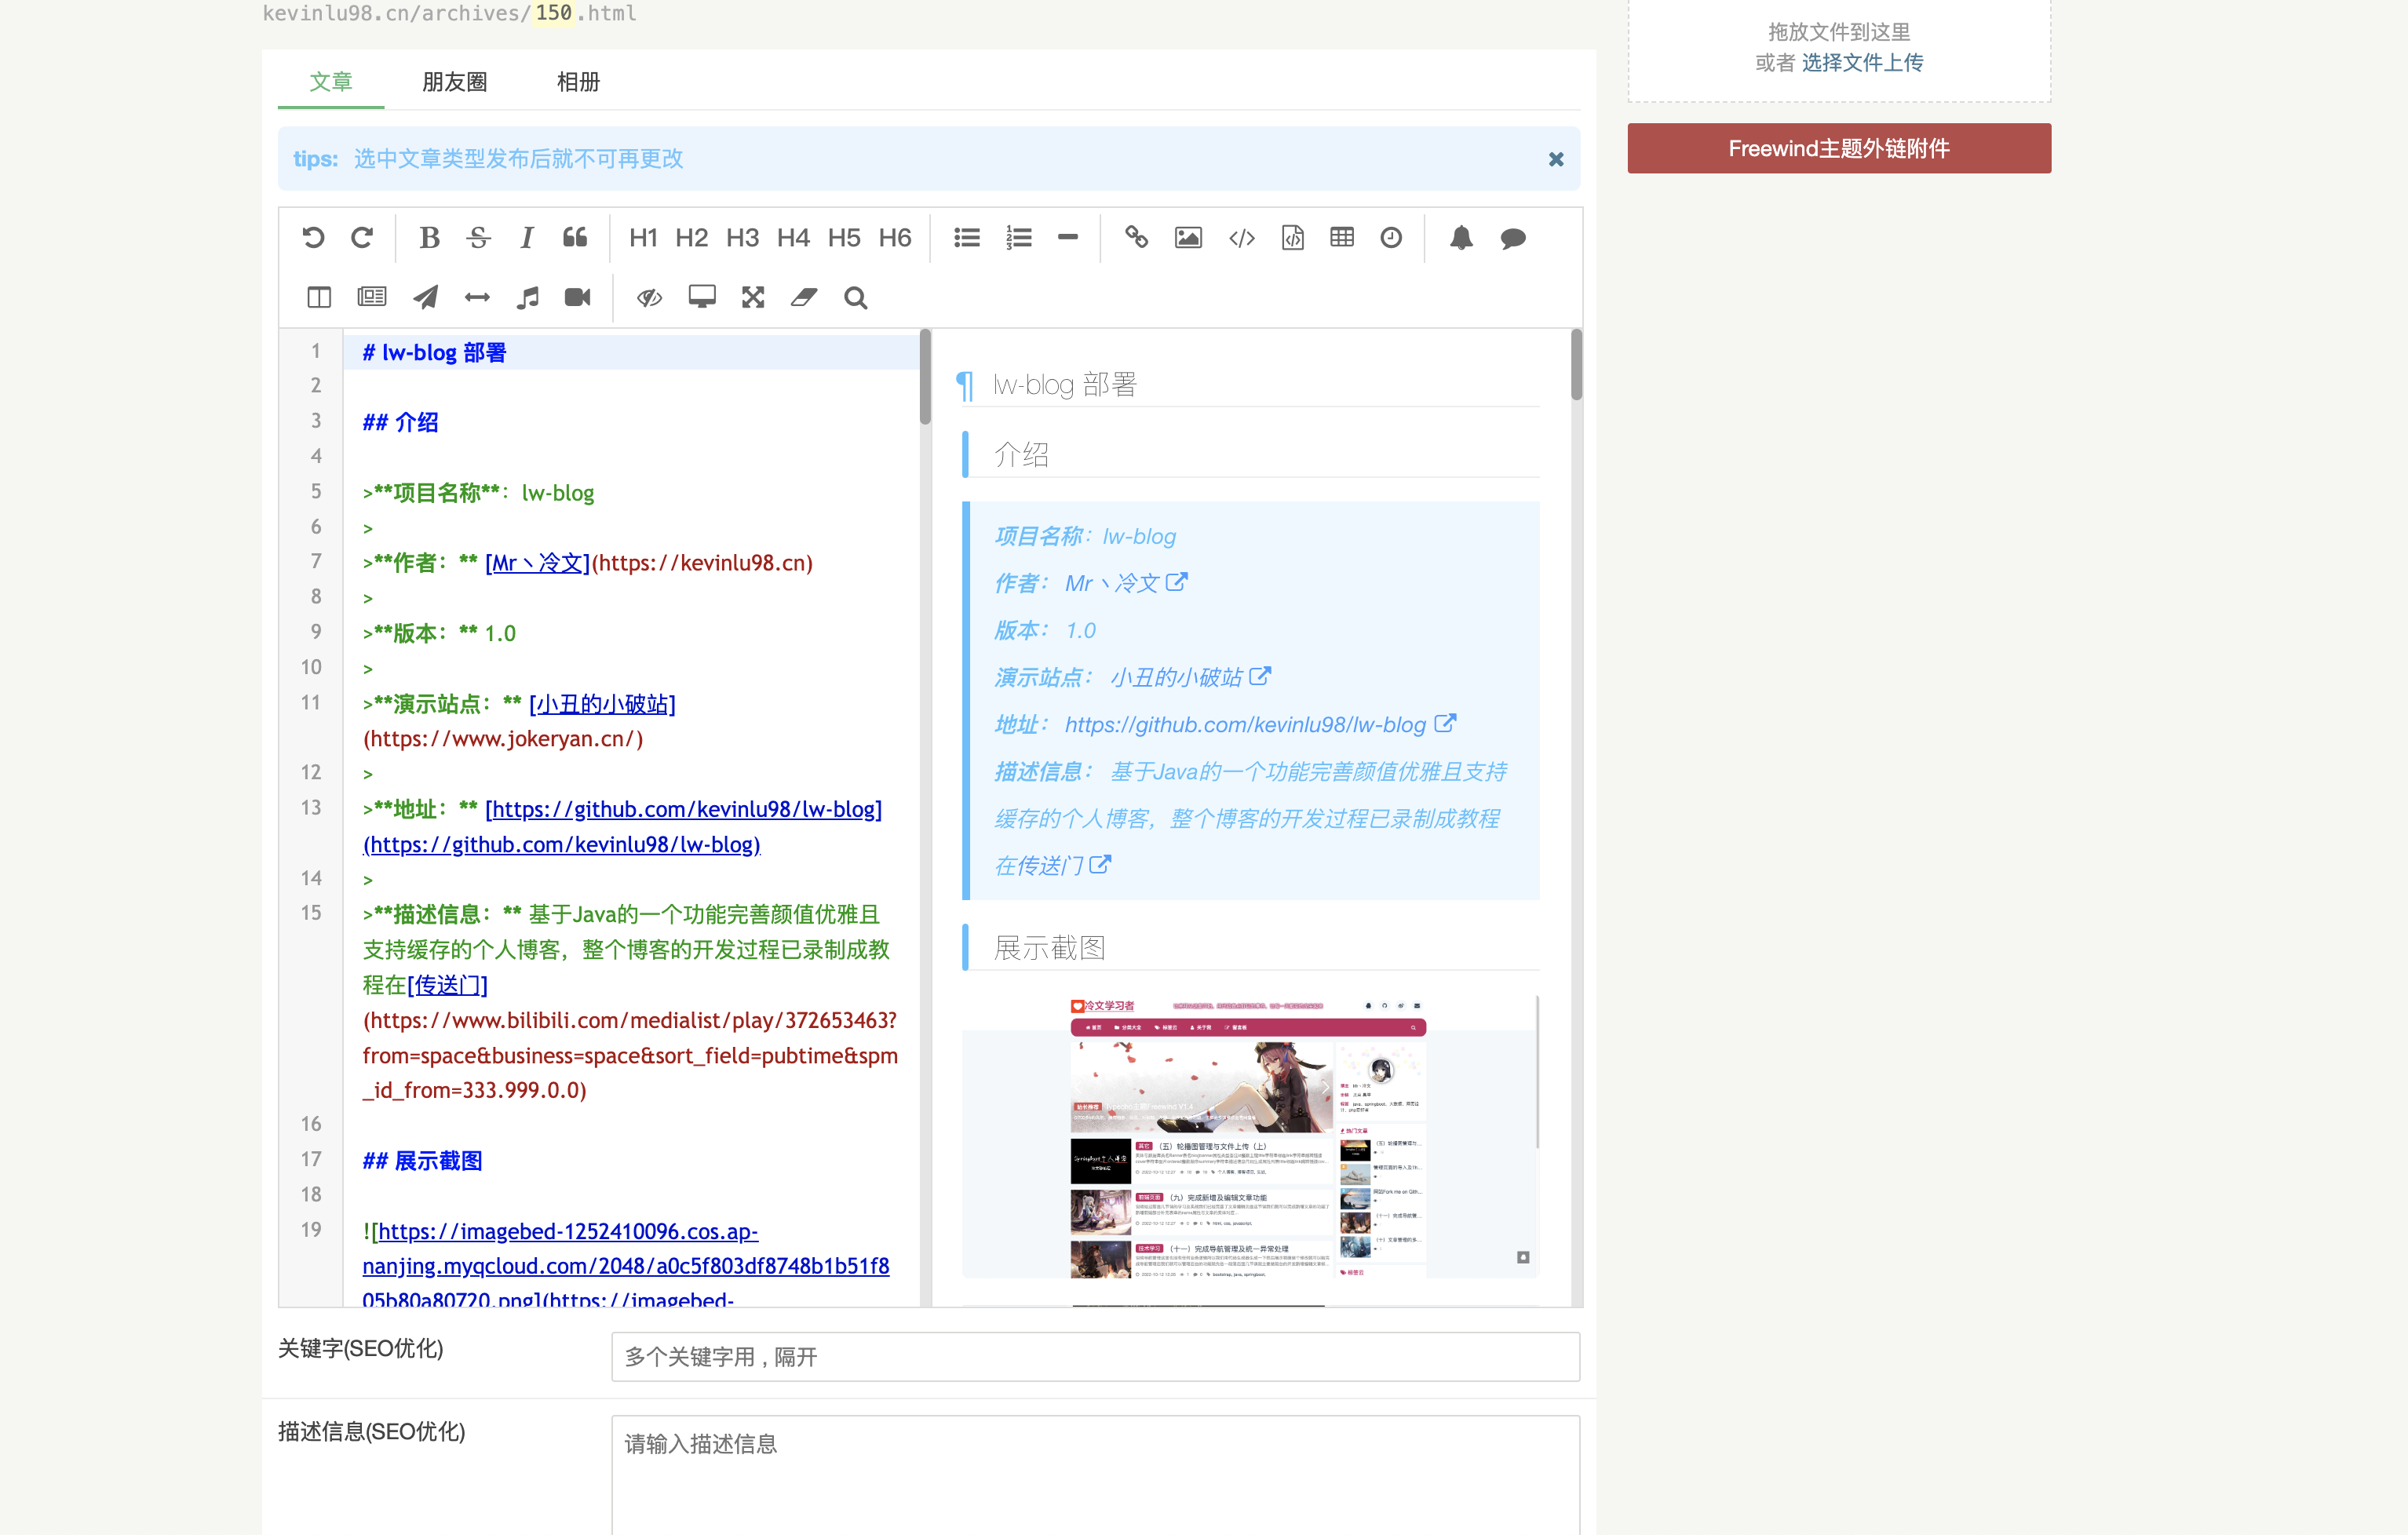Apply H2 heading style
This screenshot has width=2408, height=1535.
tap(691, 238)
